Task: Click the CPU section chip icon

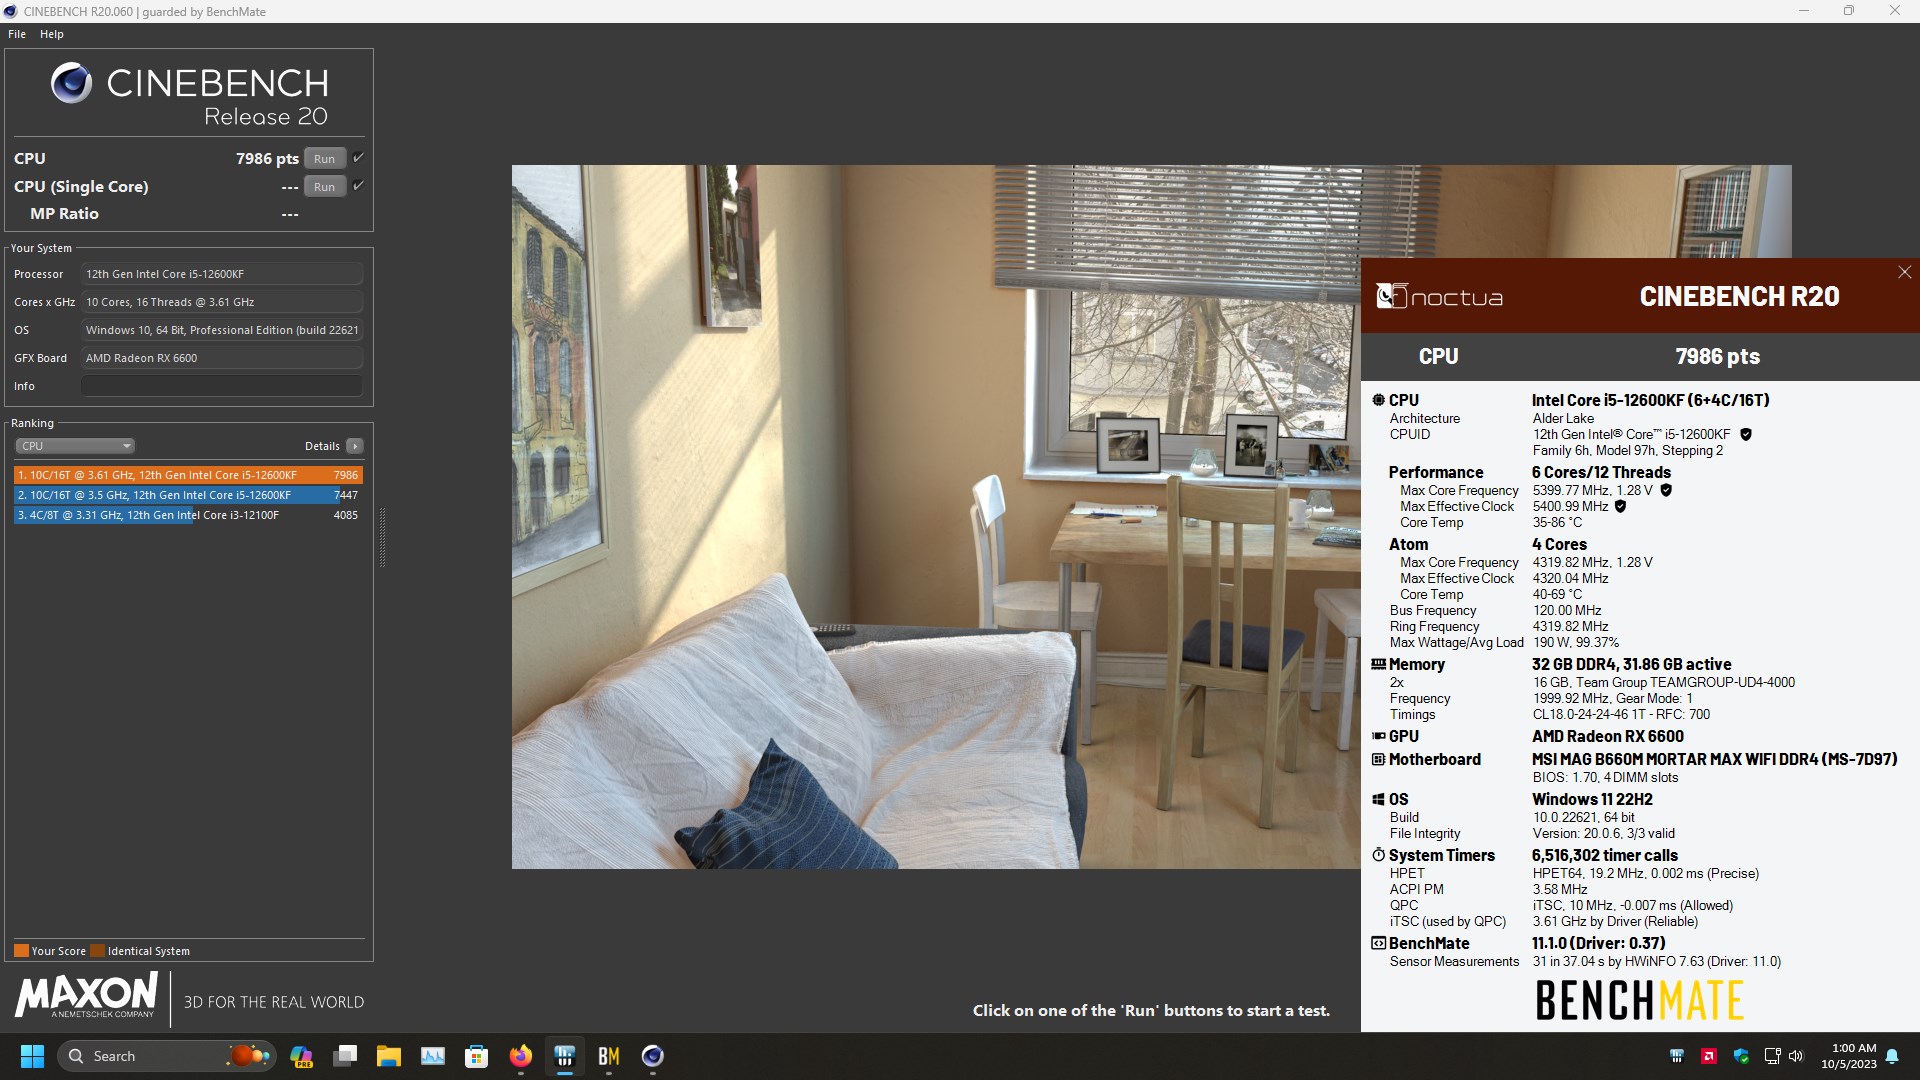Action: click(x=1378, y=400)
